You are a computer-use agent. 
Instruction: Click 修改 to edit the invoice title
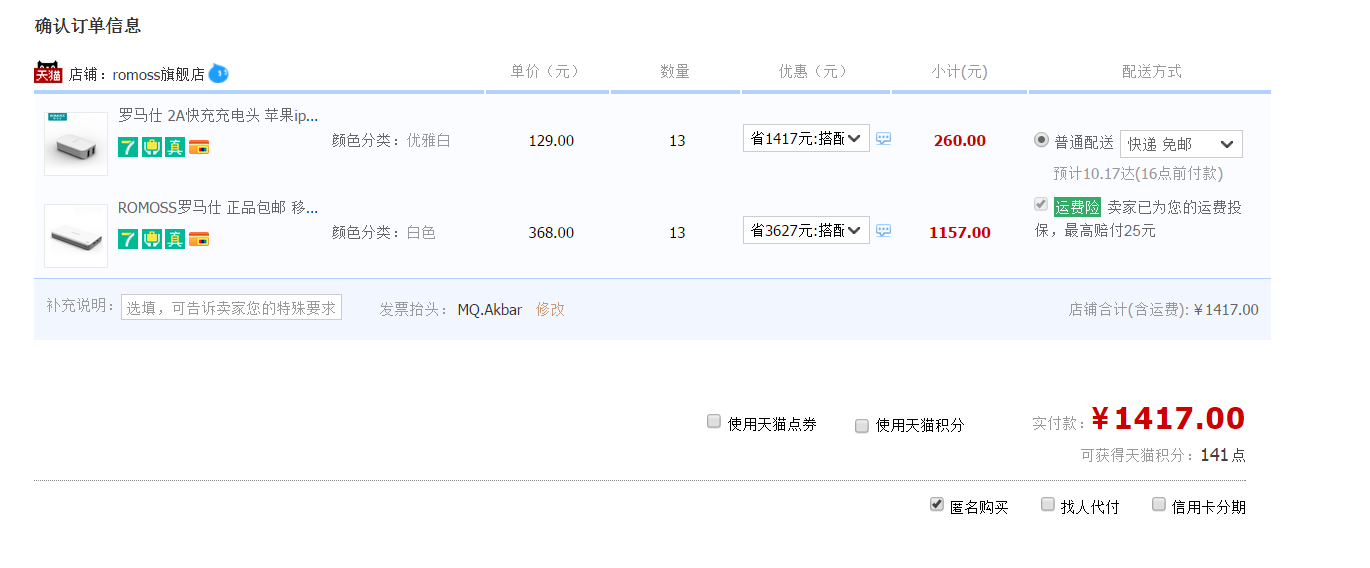point(550,309)
